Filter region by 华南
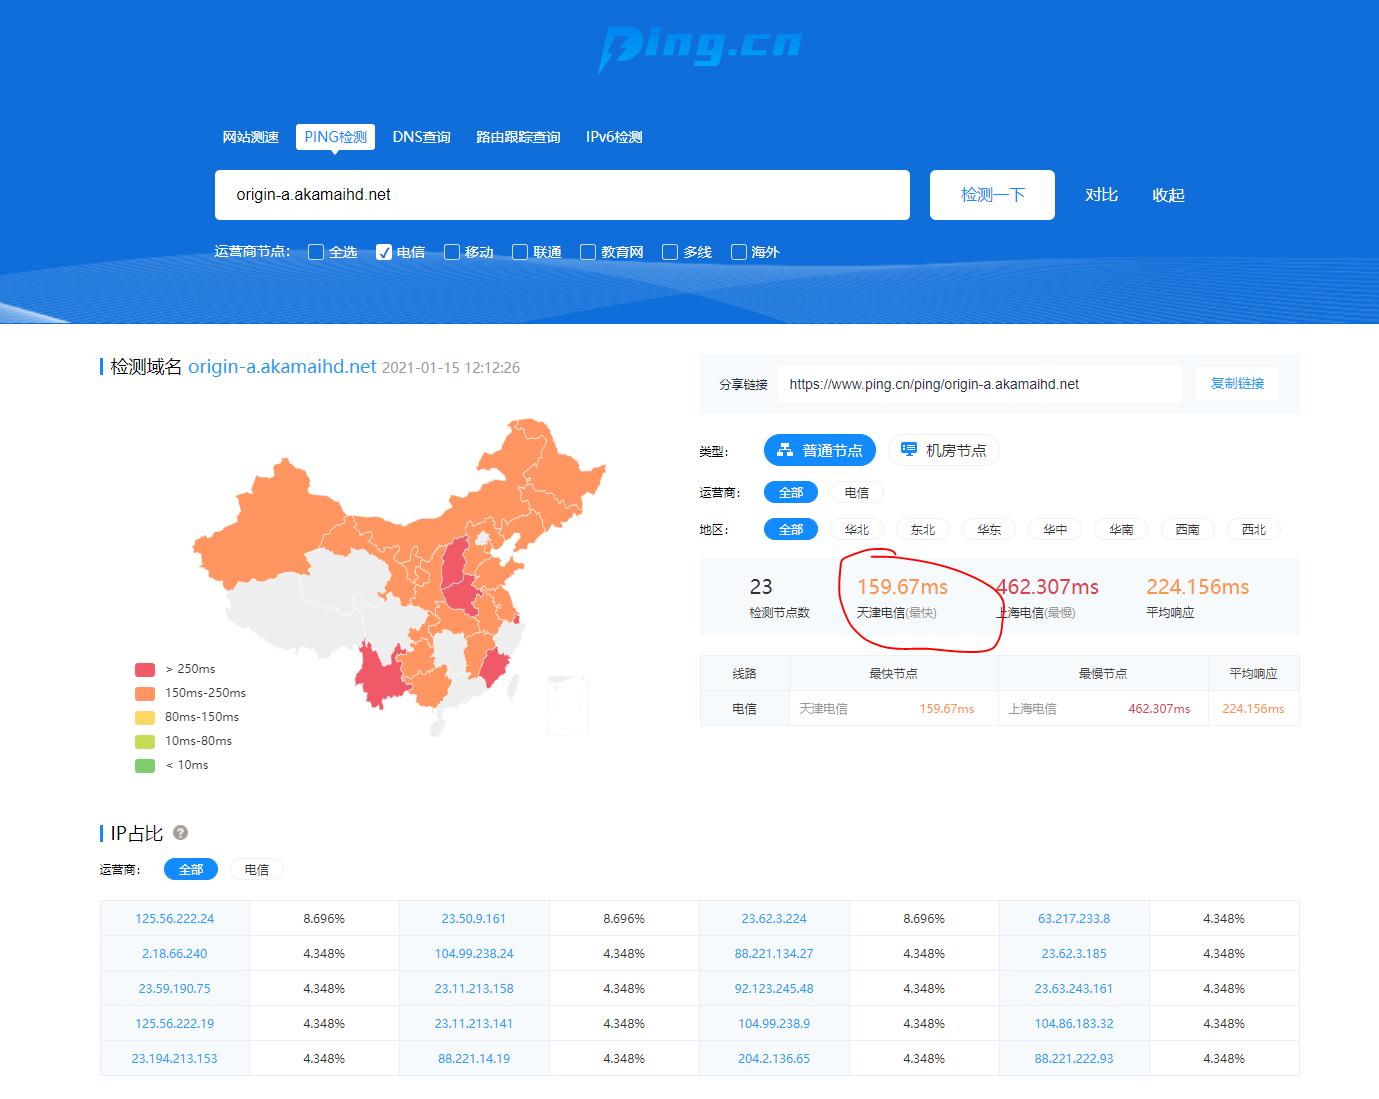This screenshot has width=1379, height=1099. pyautogui.click(x=1121, y=529)
